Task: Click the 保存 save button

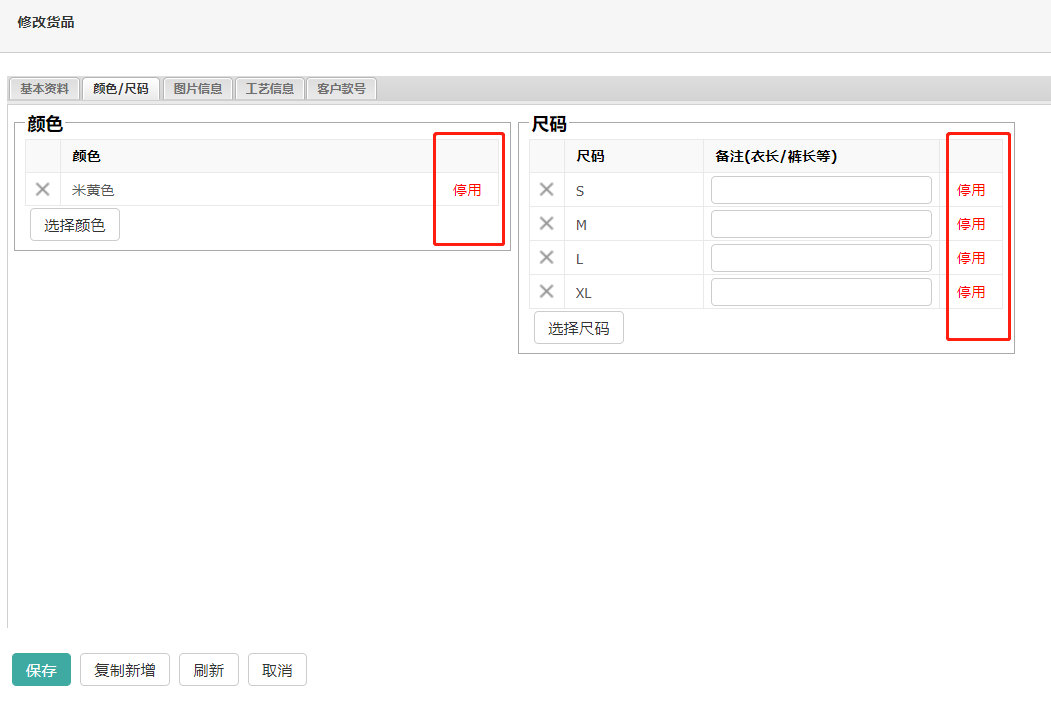Action: coord(41,670)
